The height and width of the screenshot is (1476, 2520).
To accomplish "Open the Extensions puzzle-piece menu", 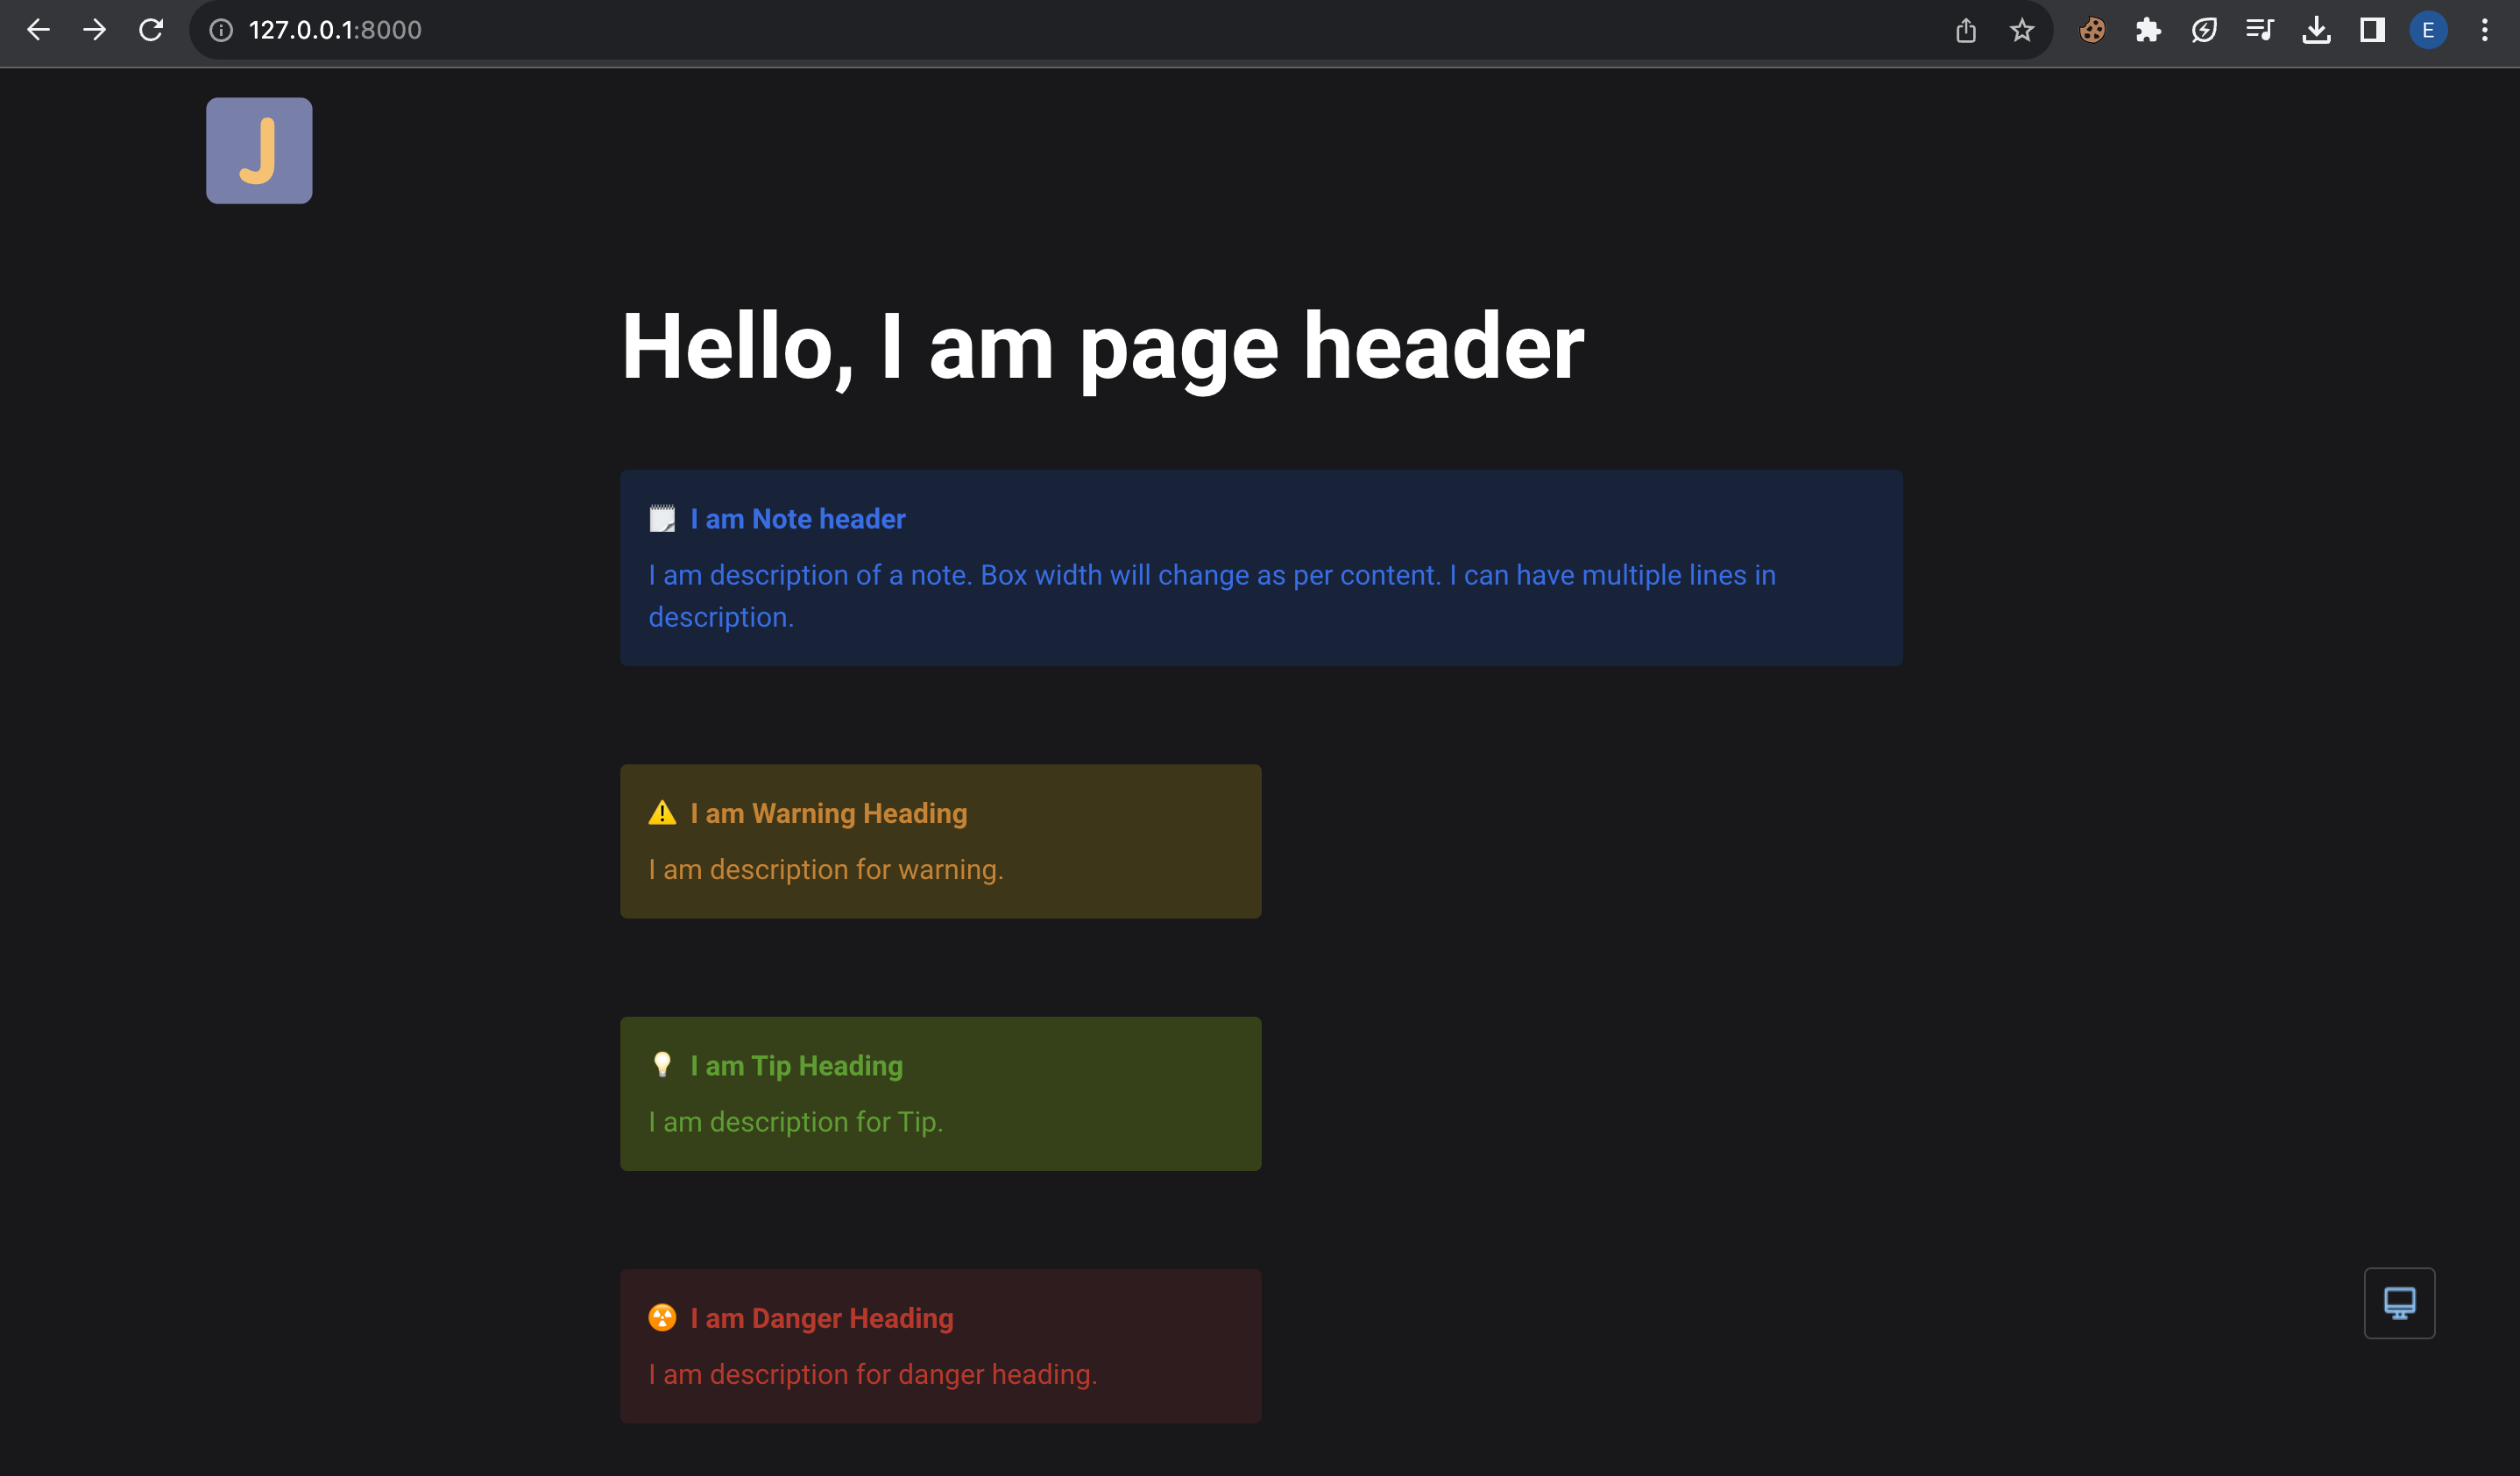I will click(x=2148, y=30).
